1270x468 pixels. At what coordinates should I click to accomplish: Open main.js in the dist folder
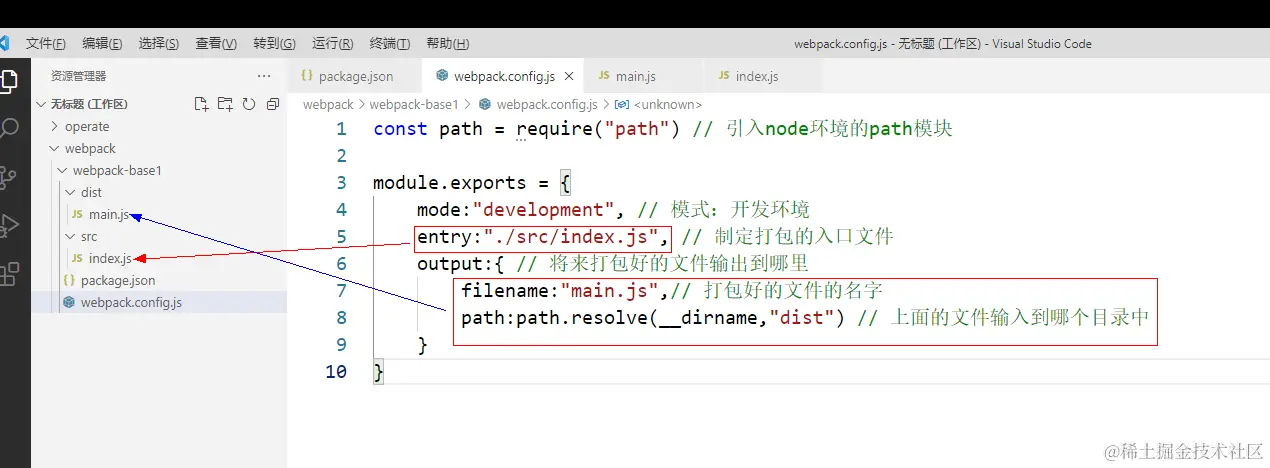pyautogui.click(x=109, y=214)
